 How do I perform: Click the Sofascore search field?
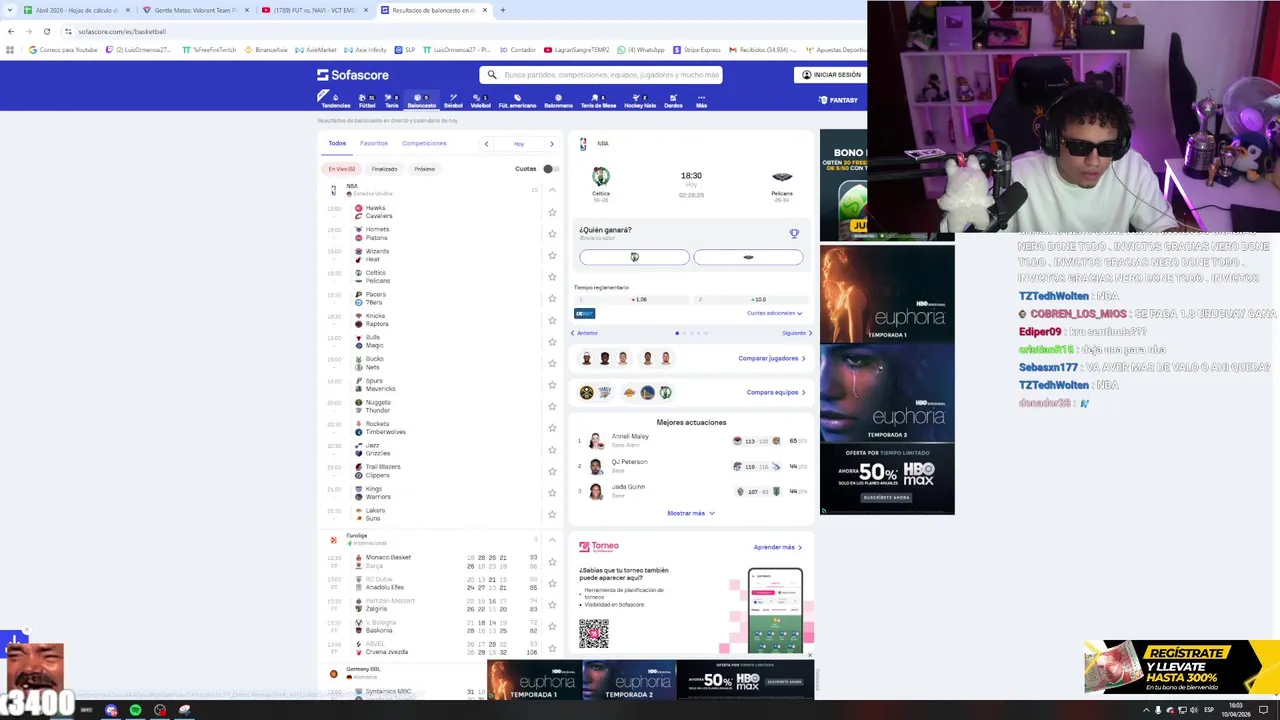[600, 75]
